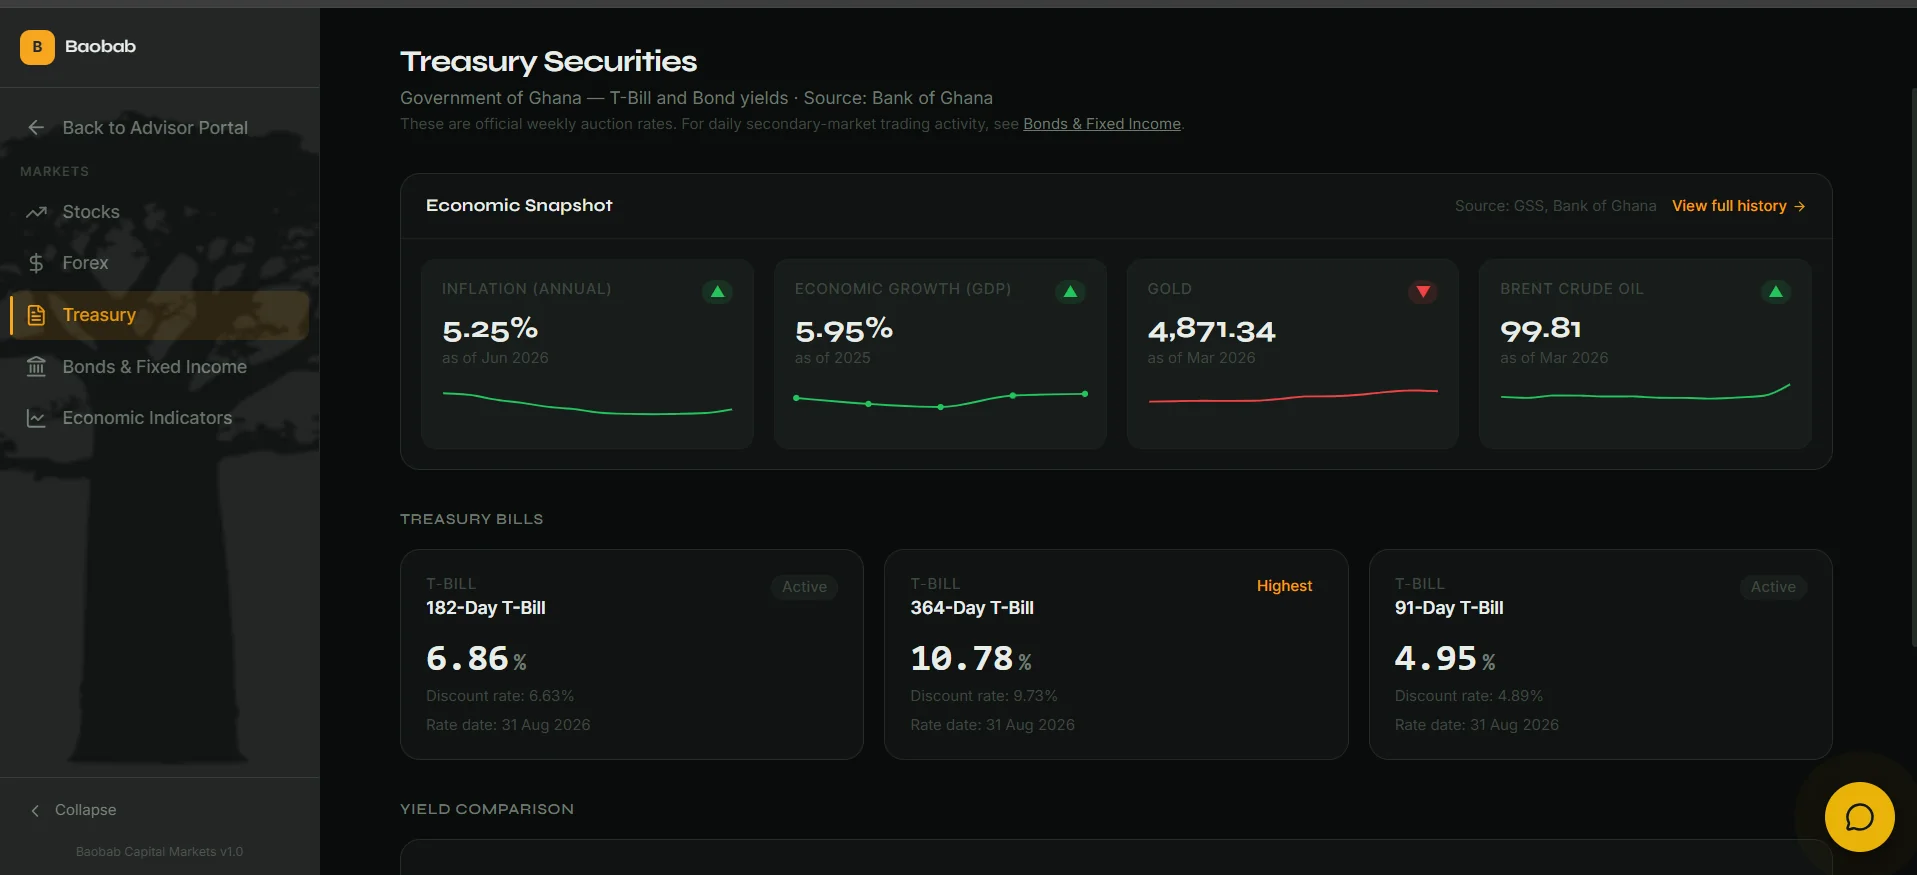Select the 182-Day T-Bill card title

pyautogui.click(x=486, y=608)
